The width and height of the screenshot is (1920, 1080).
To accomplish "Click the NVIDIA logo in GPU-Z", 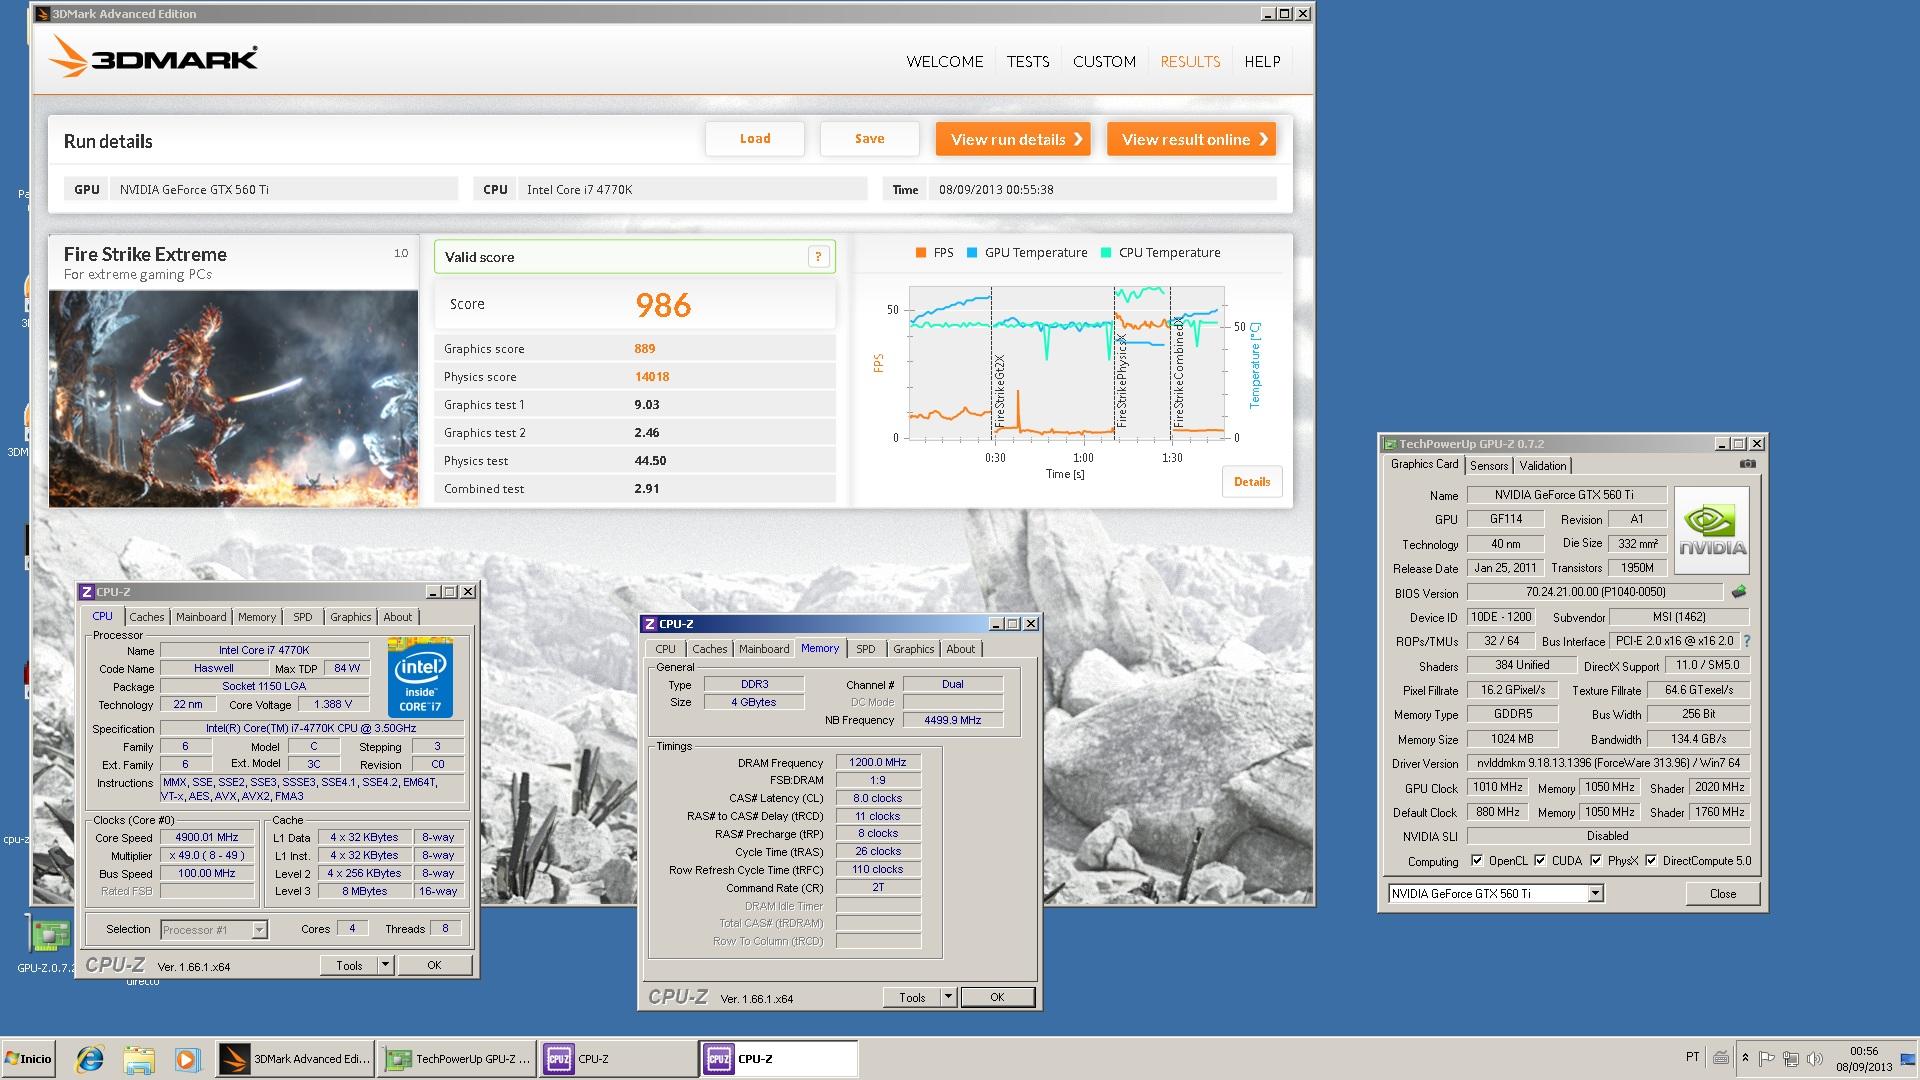I will pos(1712,530).
